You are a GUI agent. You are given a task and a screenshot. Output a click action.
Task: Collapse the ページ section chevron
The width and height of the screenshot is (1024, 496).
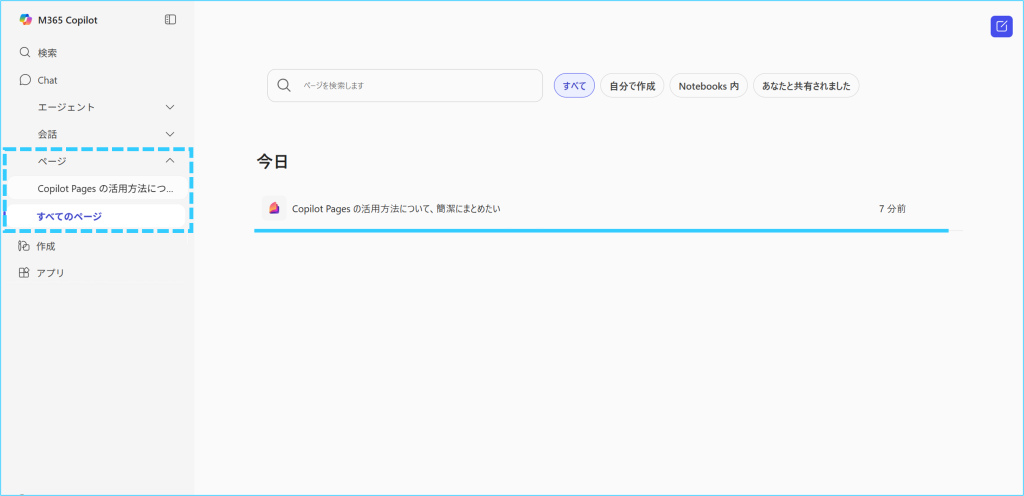tap(170, 161)
